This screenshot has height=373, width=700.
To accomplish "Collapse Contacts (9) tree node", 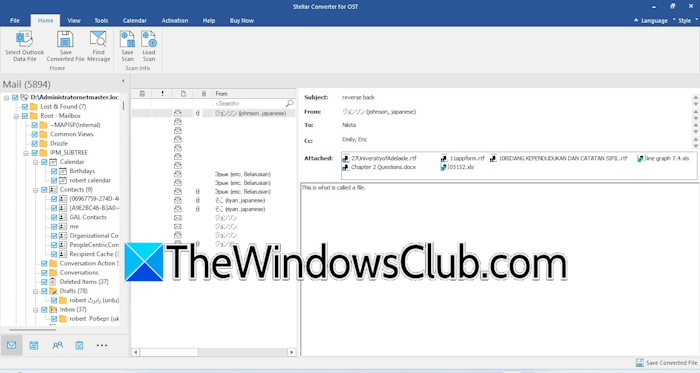I will [36, 190].
